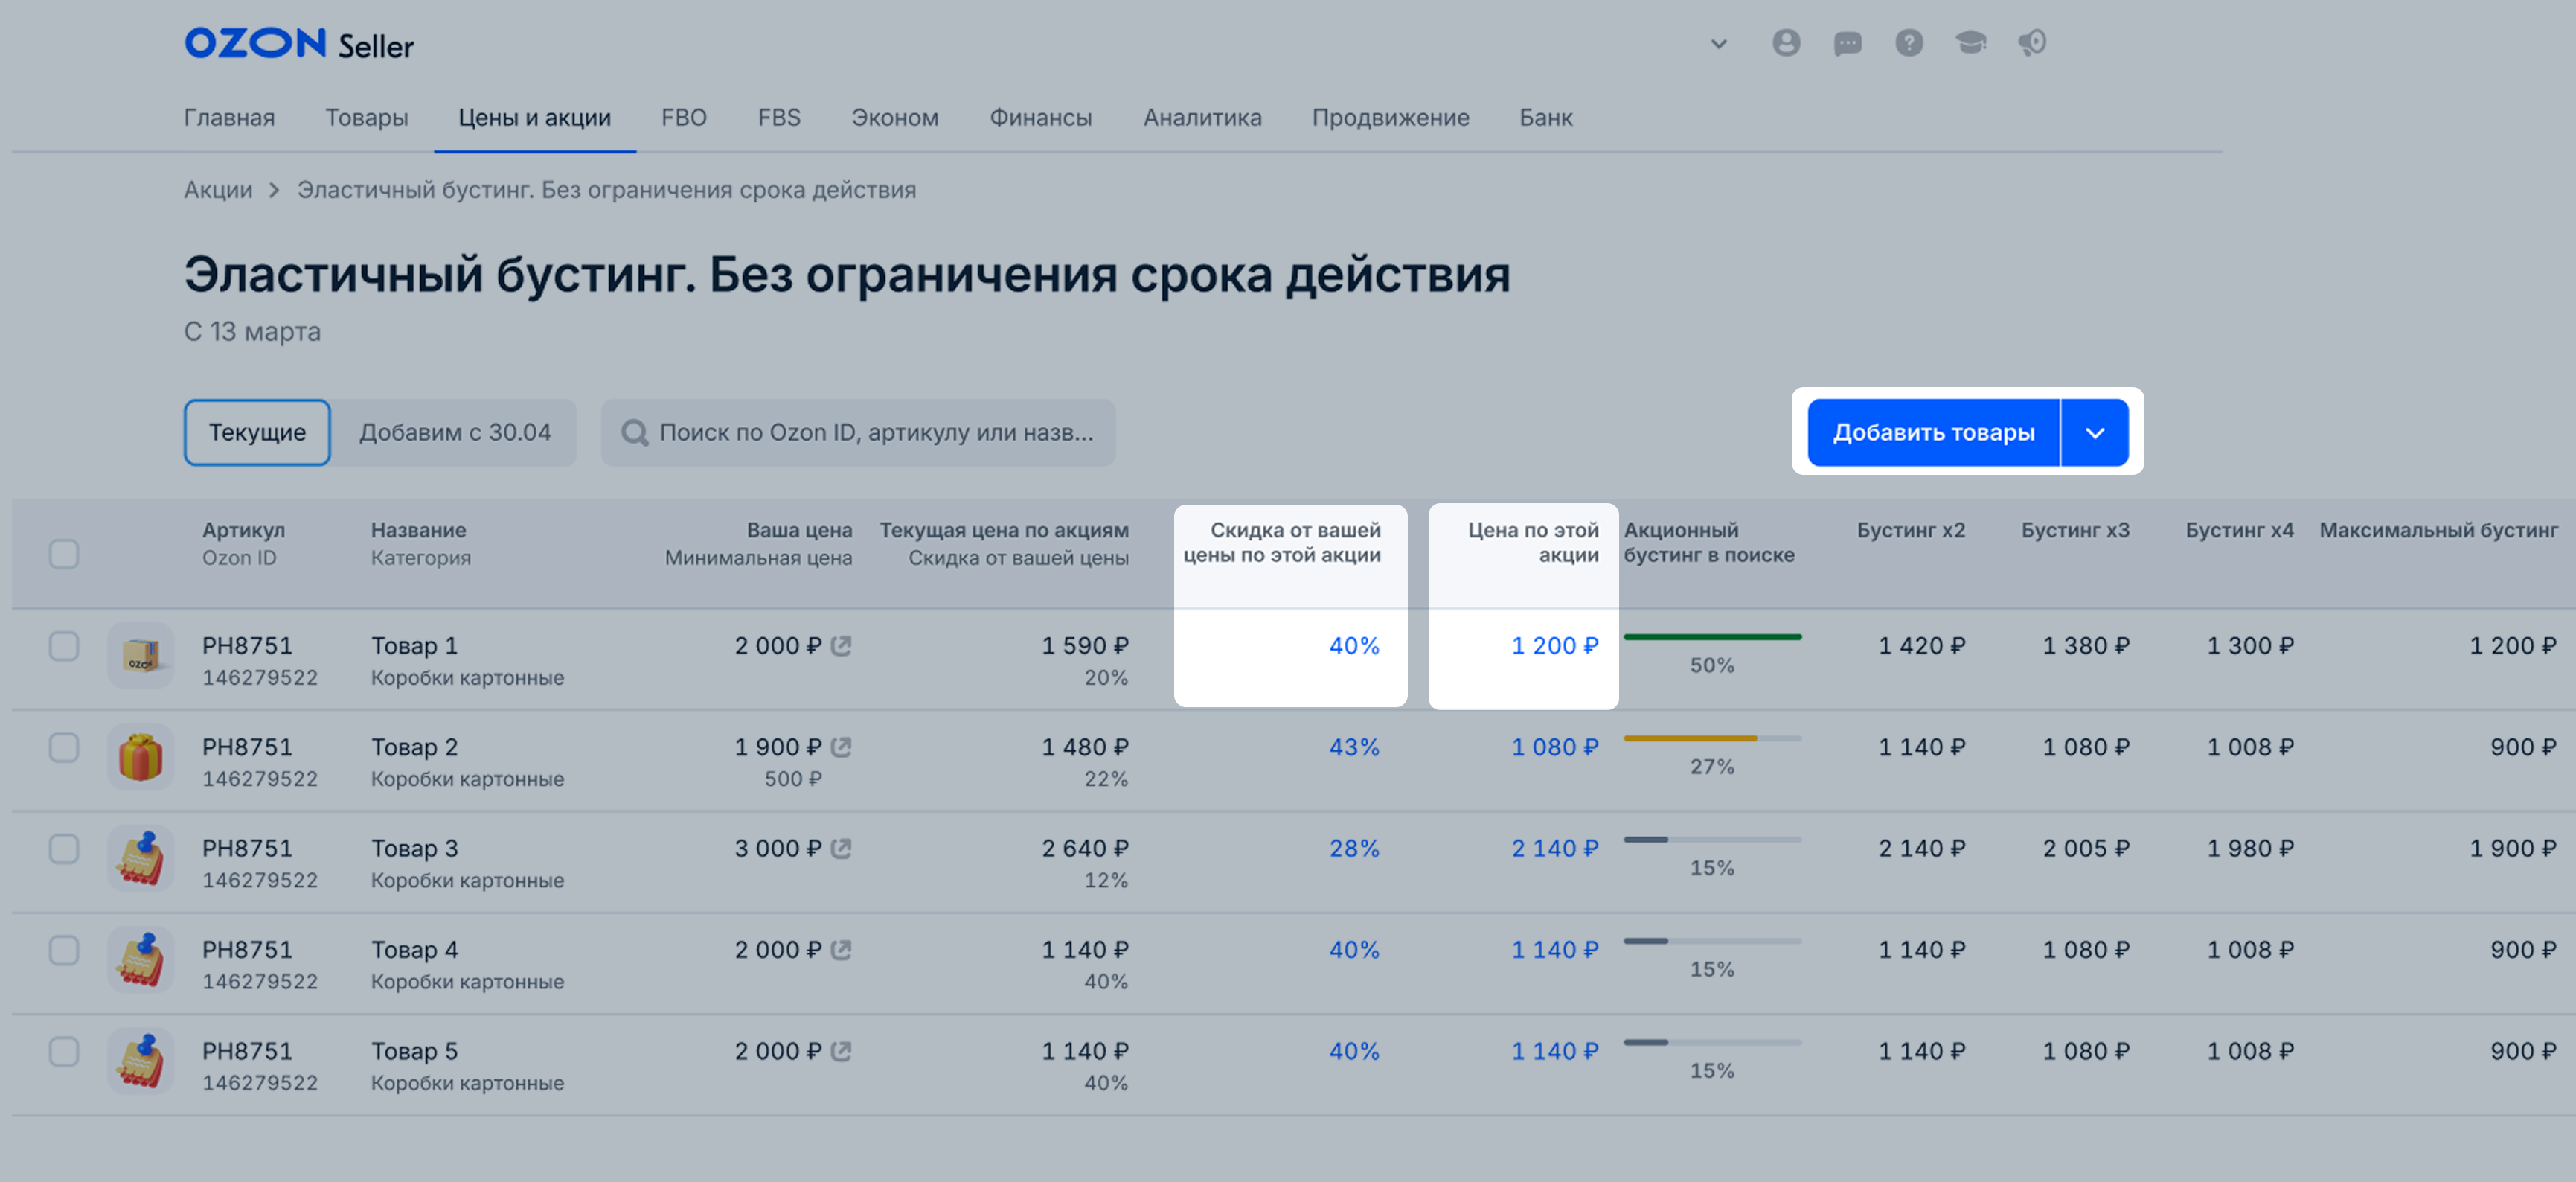The image size is (2576, 1182).
Task: Click the blue 2 140 ₽ promo price for Товар 3
Action: pos(1555,848)
